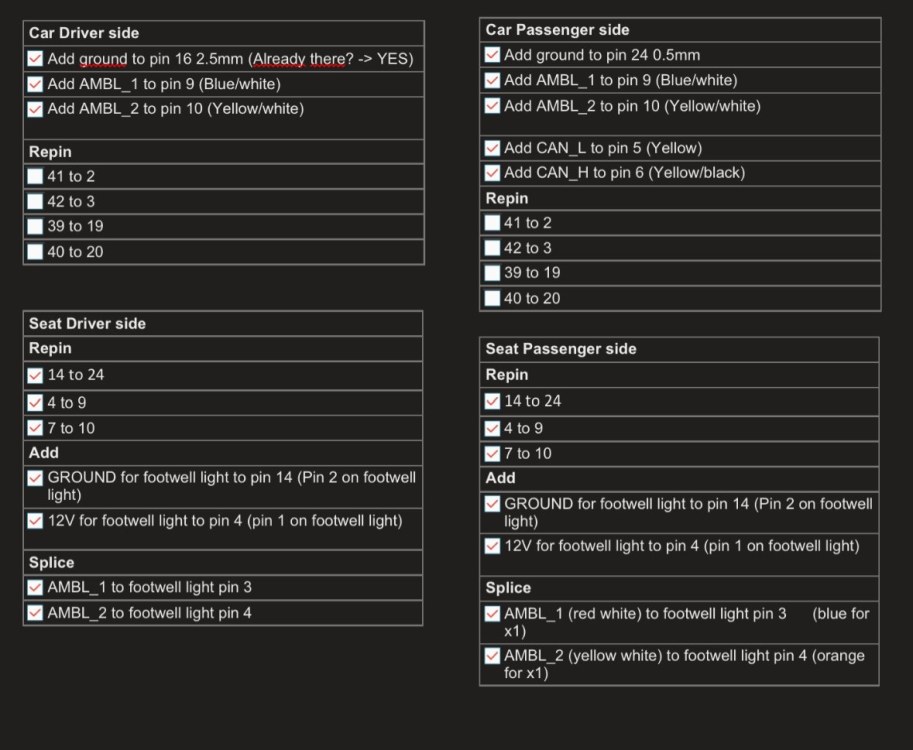Click the 'Seat Passenger side' heading cell
This screenshot has width=913, height=750.
[x=561, y=349]
